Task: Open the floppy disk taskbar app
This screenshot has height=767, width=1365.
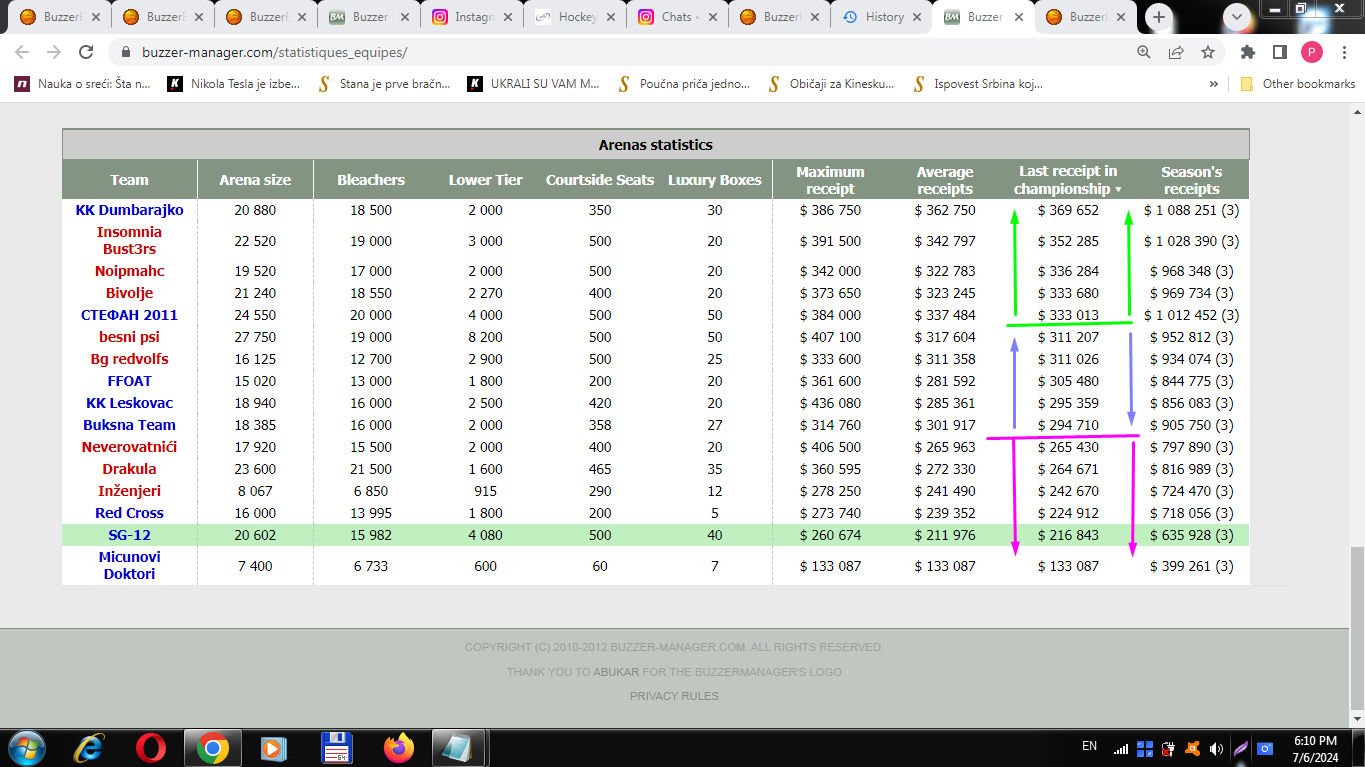Action: tap(336, 748)
